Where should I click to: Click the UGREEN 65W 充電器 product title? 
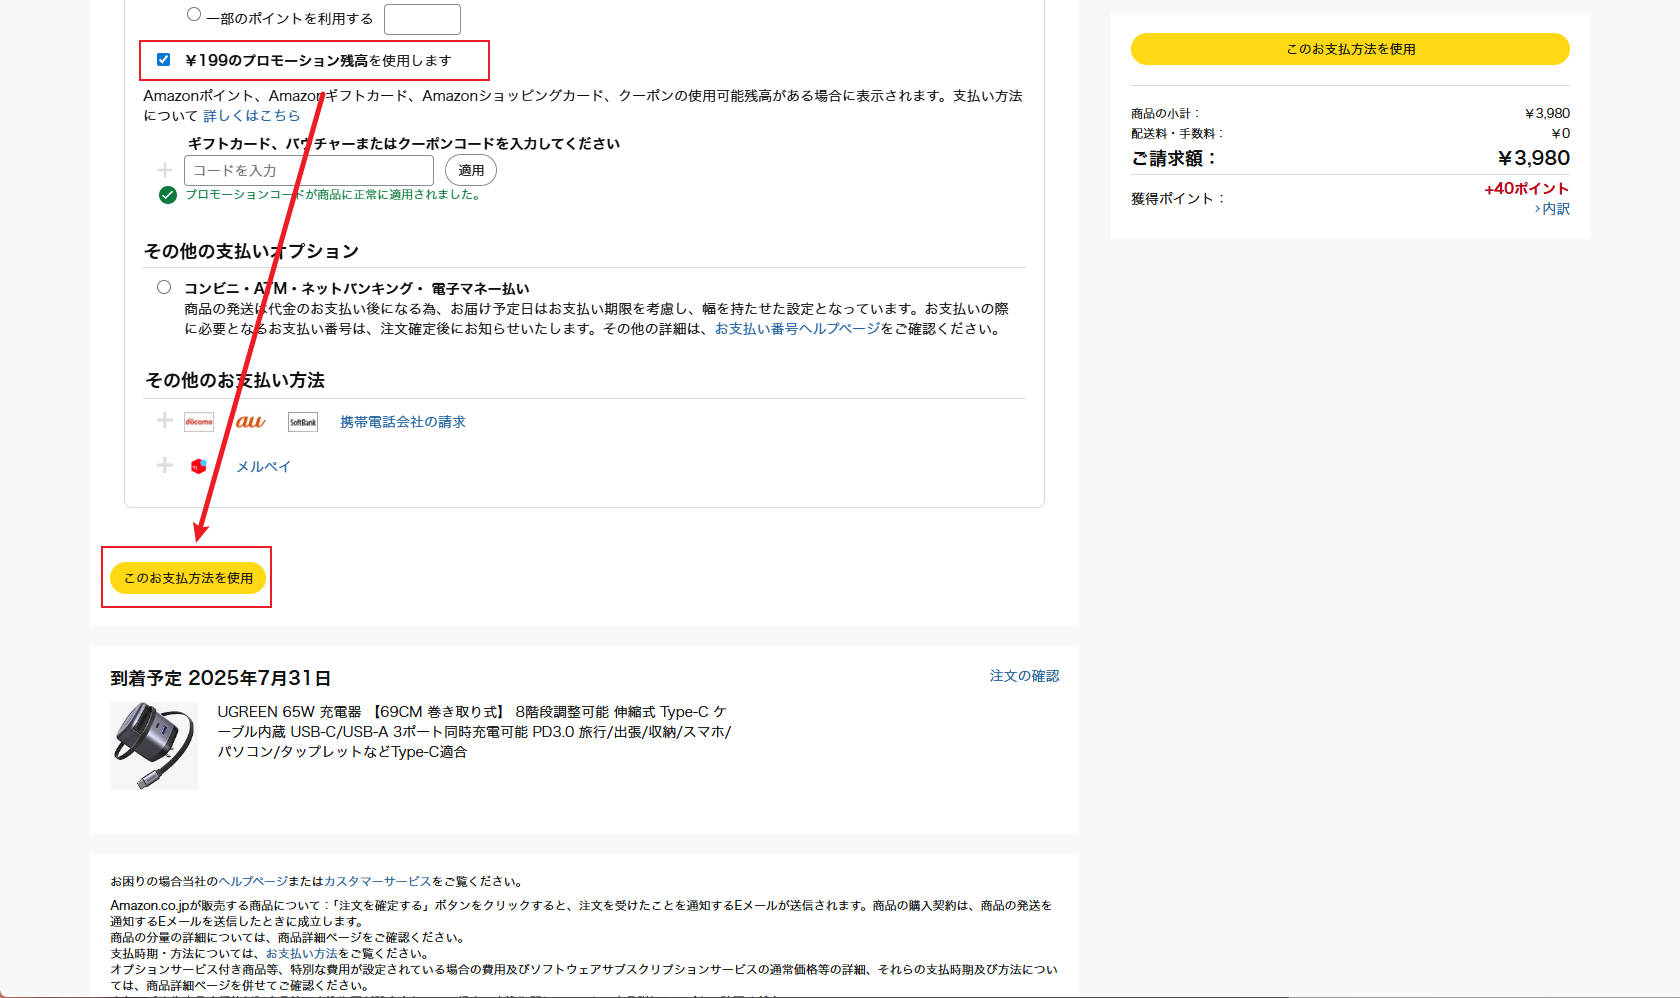(x=474, y=732)
